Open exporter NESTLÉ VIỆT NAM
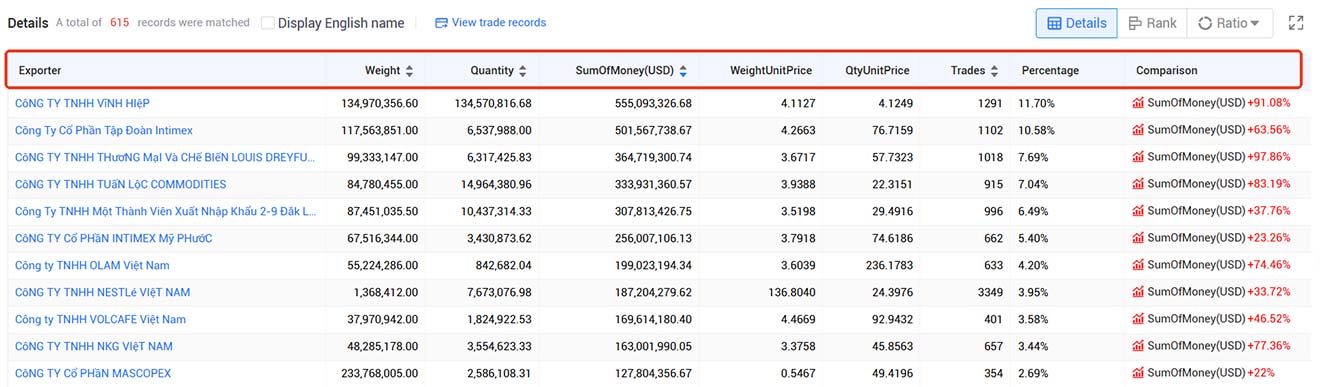Viewport: 1320px width, 387px height. click(102, 292)
